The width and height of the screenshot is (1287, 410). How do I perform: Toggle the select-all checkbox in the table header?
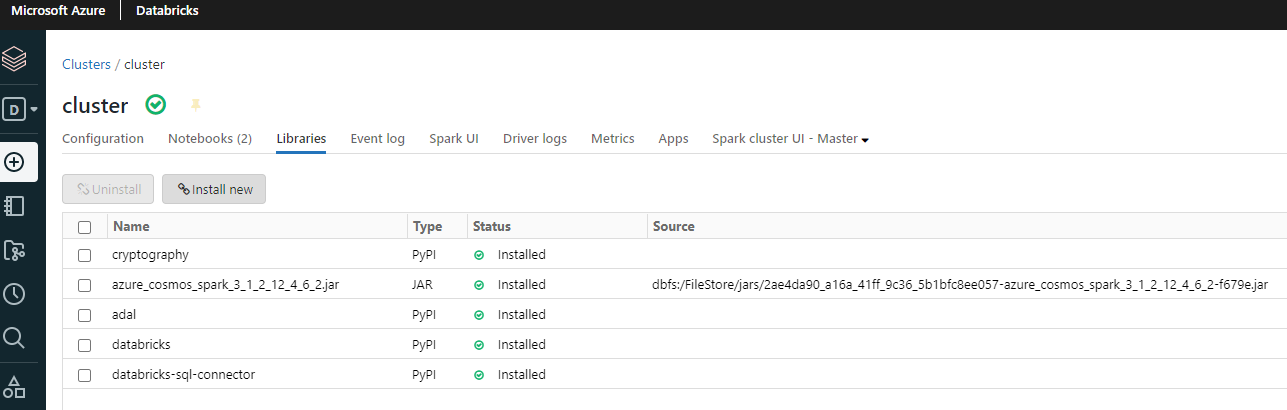(85, 227)
